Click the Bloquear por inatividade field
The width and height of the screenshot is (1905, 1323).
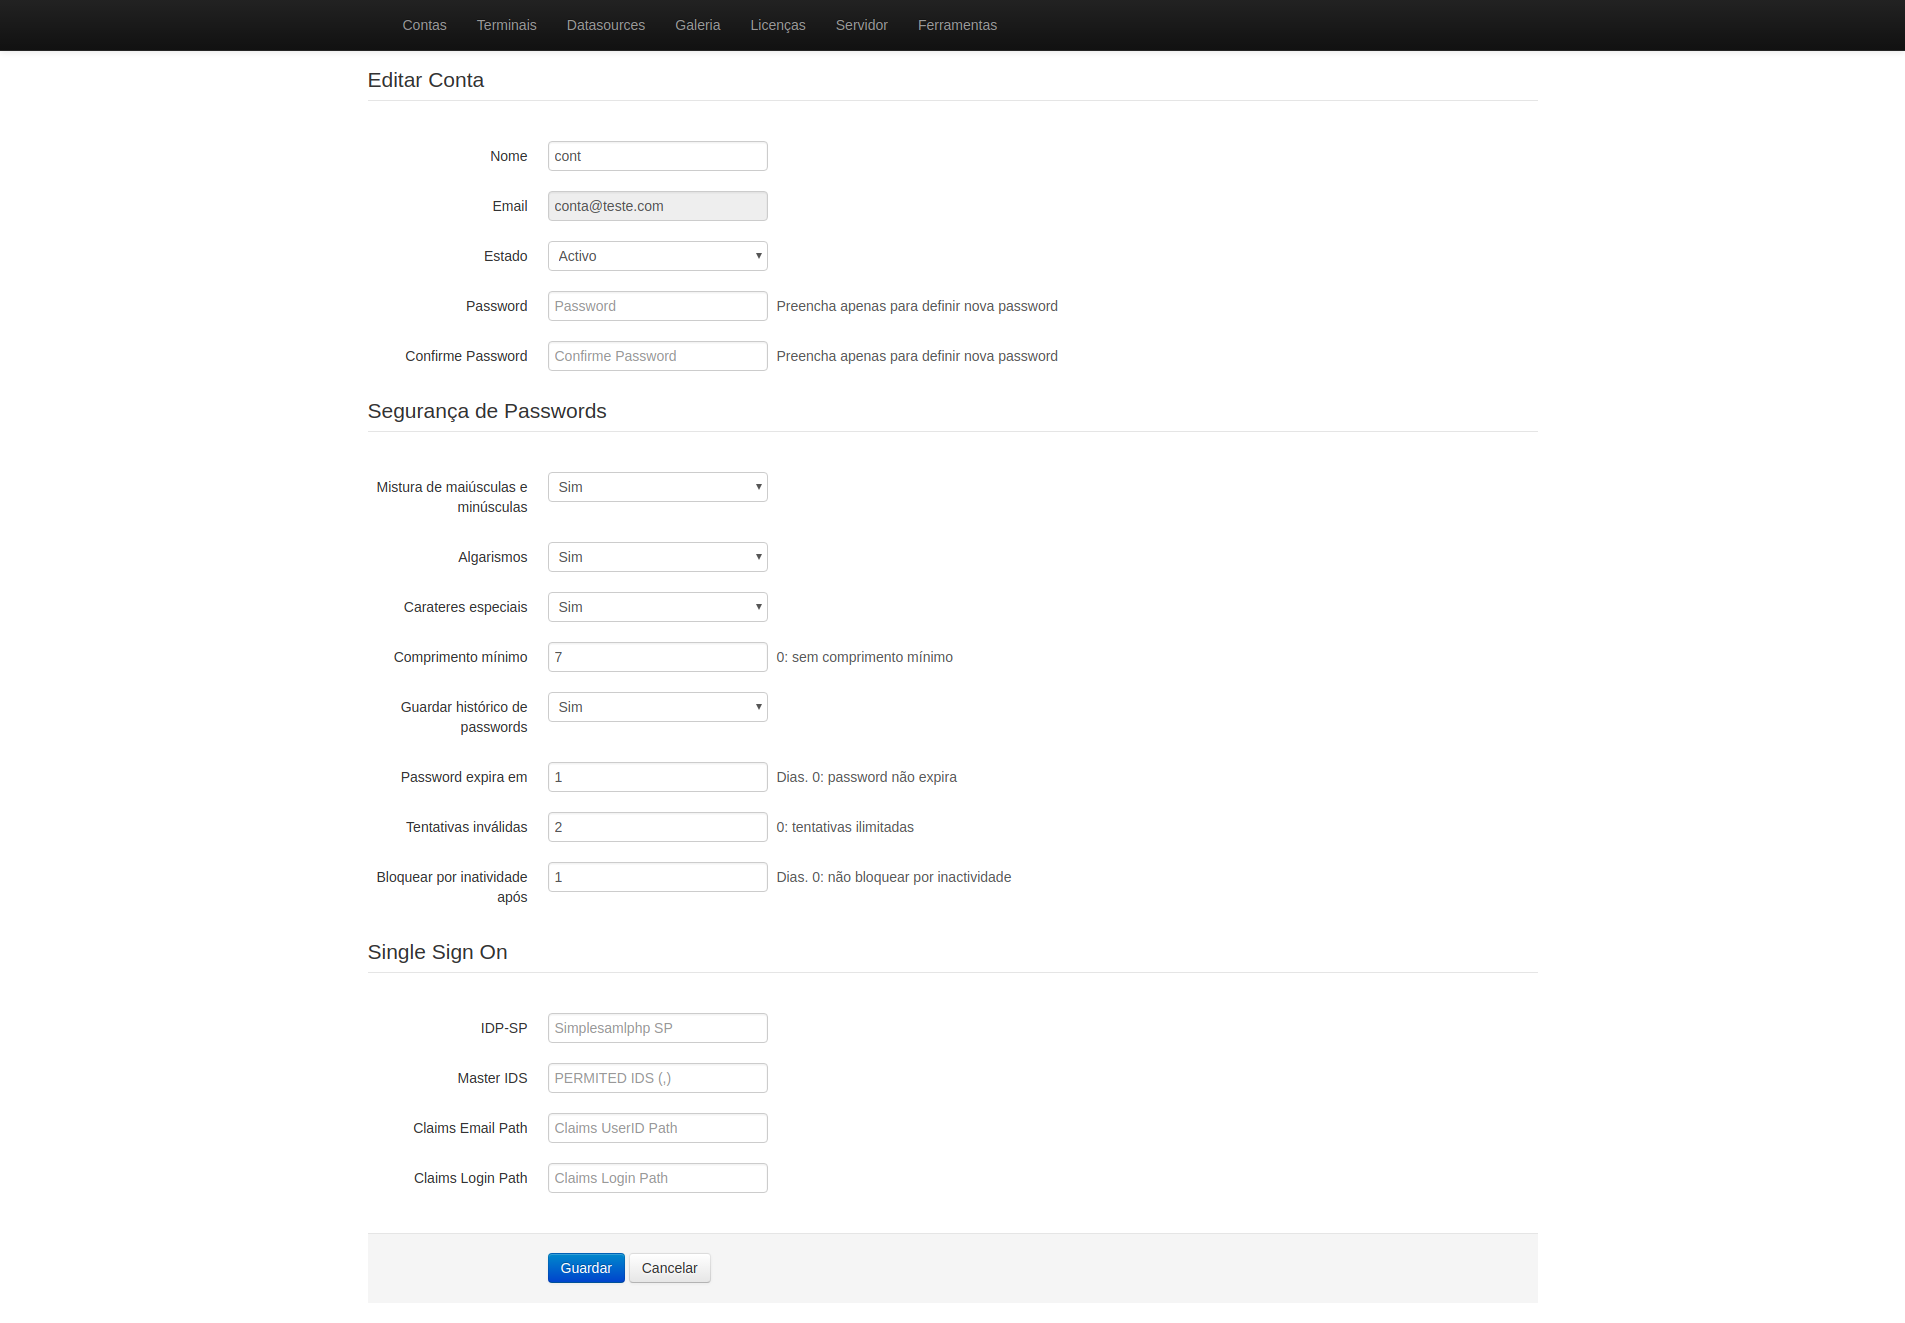657,877
